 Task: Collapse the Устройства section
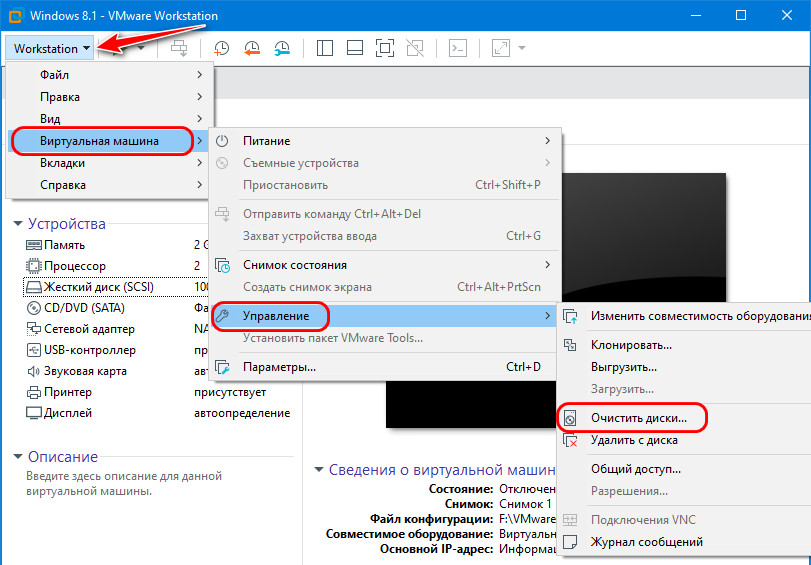[x=18, y=224]
